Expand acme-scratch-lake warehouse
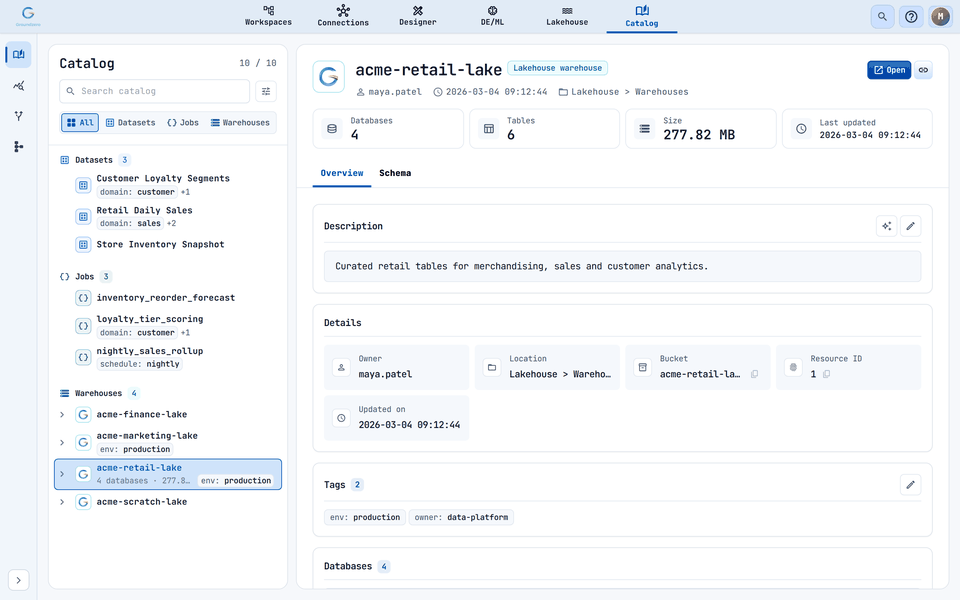This screenshot has height=600, width=960. click(x=62, y=502)
